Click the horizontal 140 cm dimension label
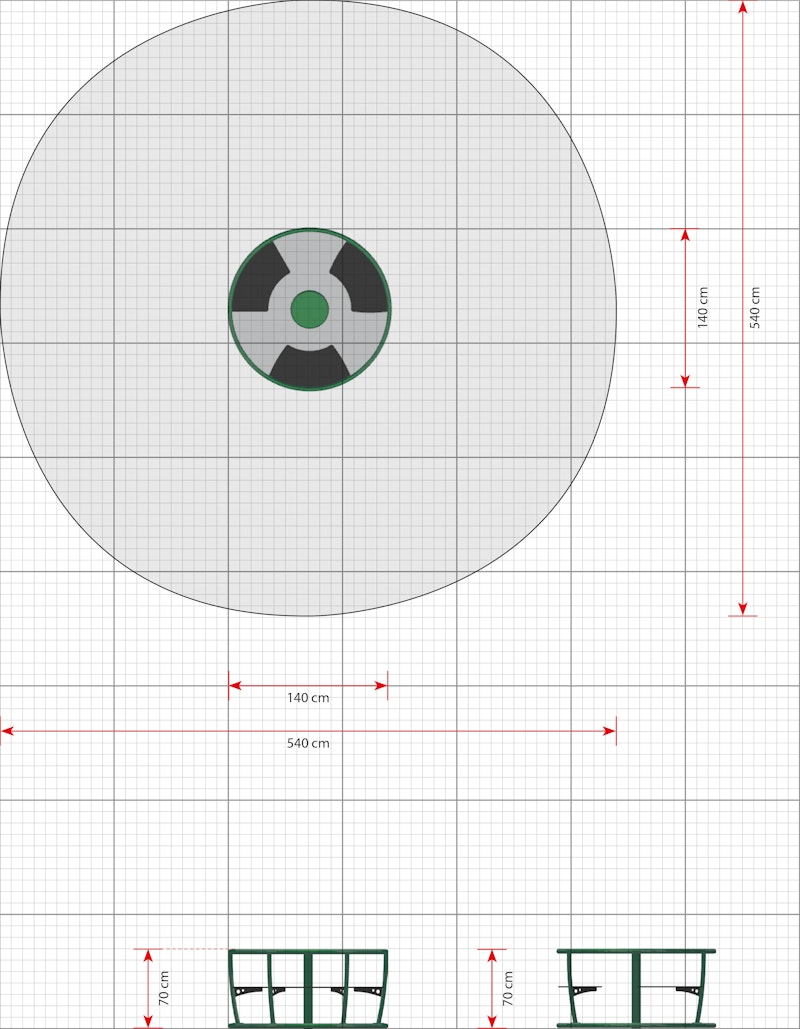Image resolution: width=800 pixels, height=1029 pixels. tap(307, 698)
